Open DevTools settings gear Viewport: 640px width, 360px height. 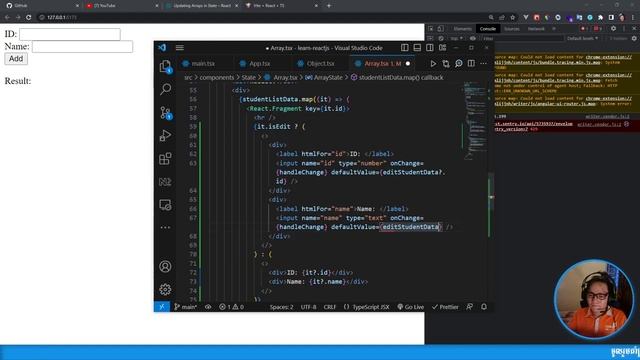point(613,29)
